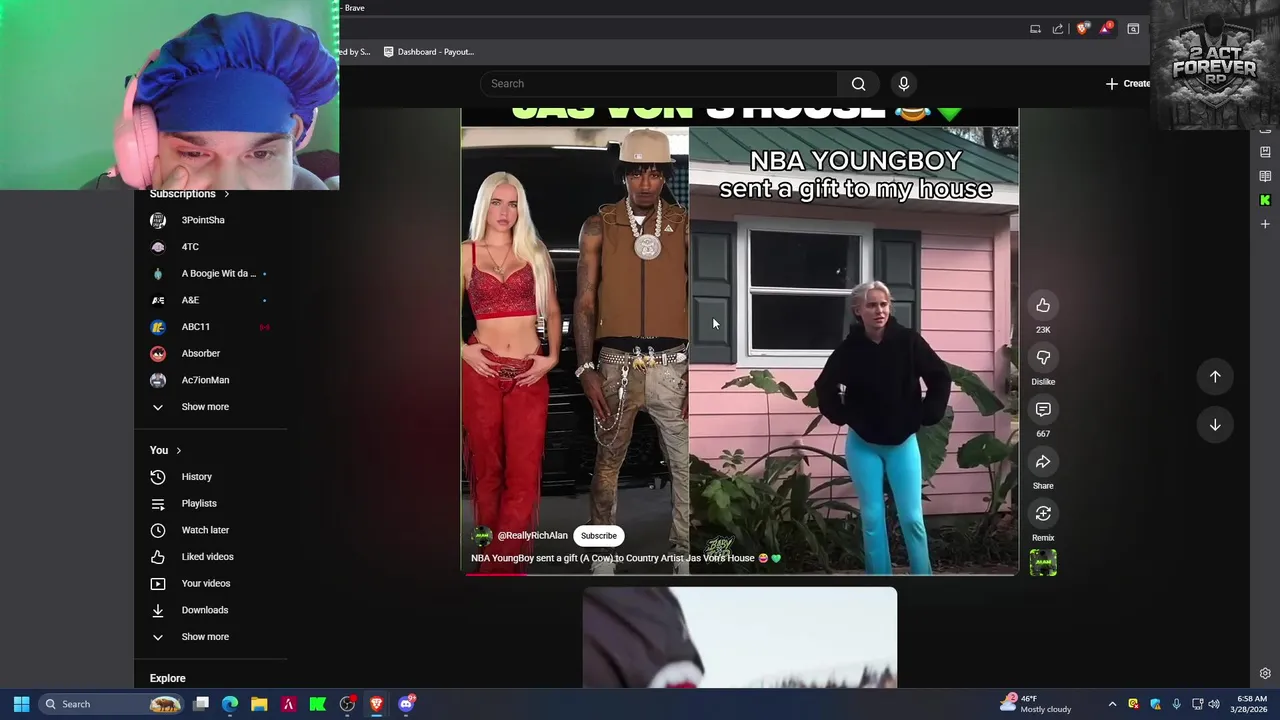Click the install app icon in address bar
This screenshot has width=1280, height=720.
pos(1035,29)
